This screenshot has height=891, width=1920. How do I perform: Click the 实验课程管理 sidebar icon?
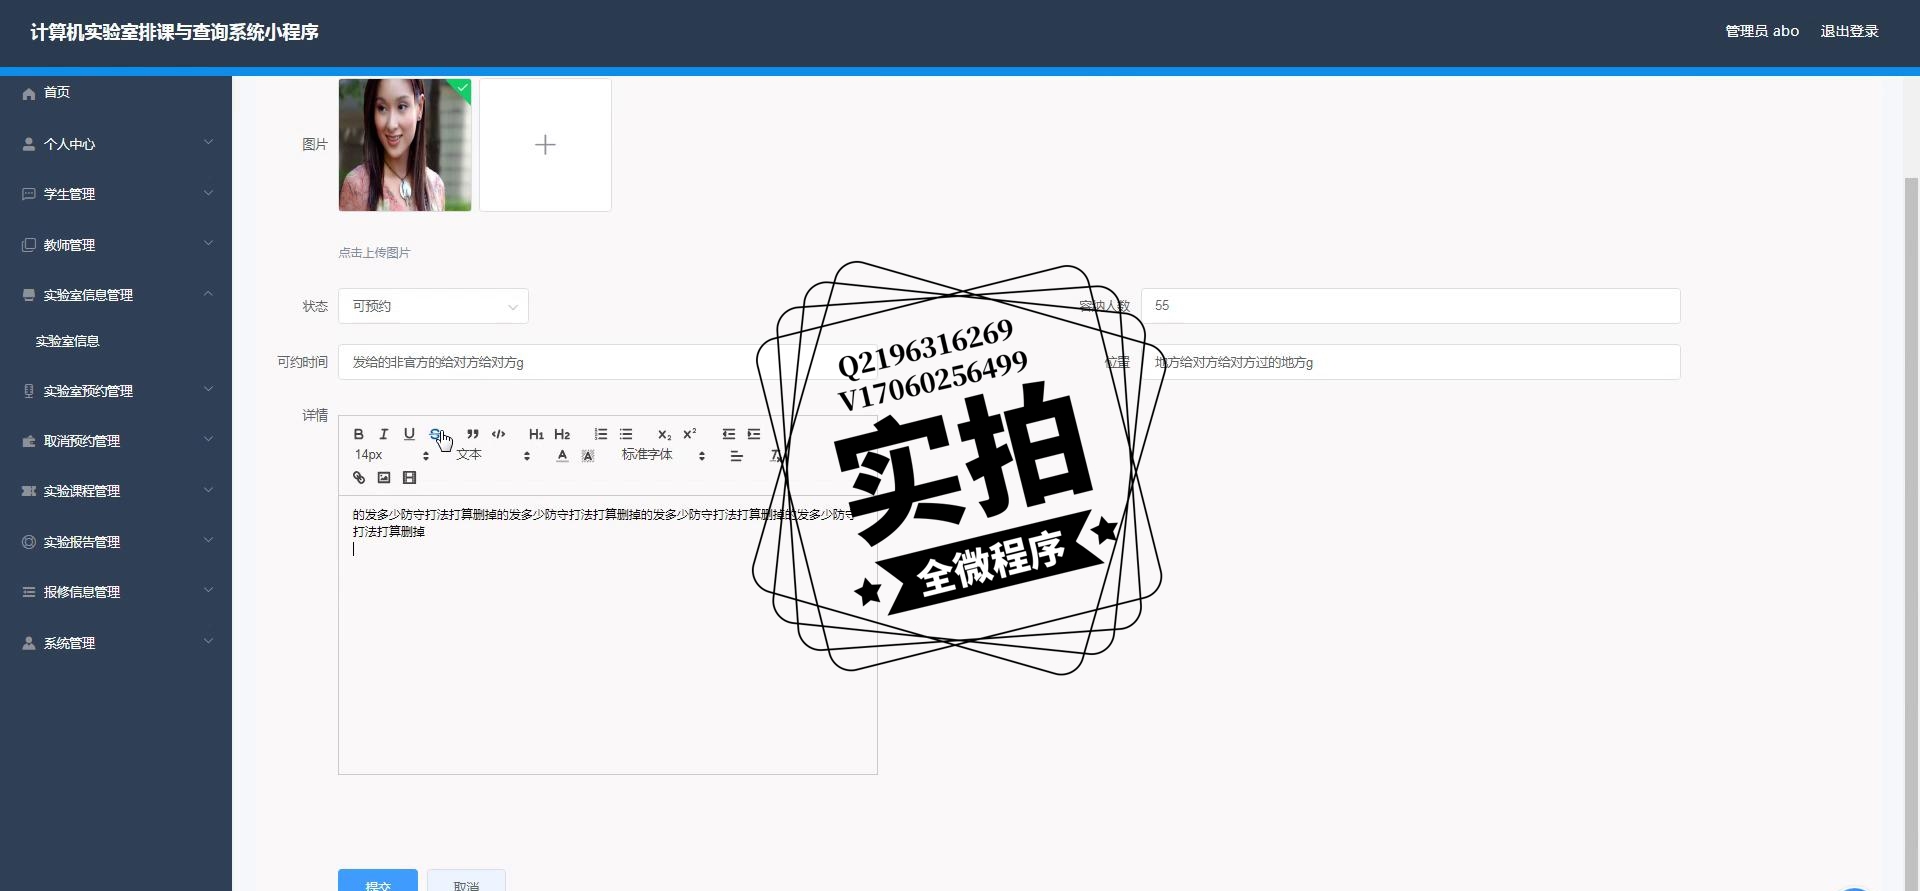[x=29, y=491]
